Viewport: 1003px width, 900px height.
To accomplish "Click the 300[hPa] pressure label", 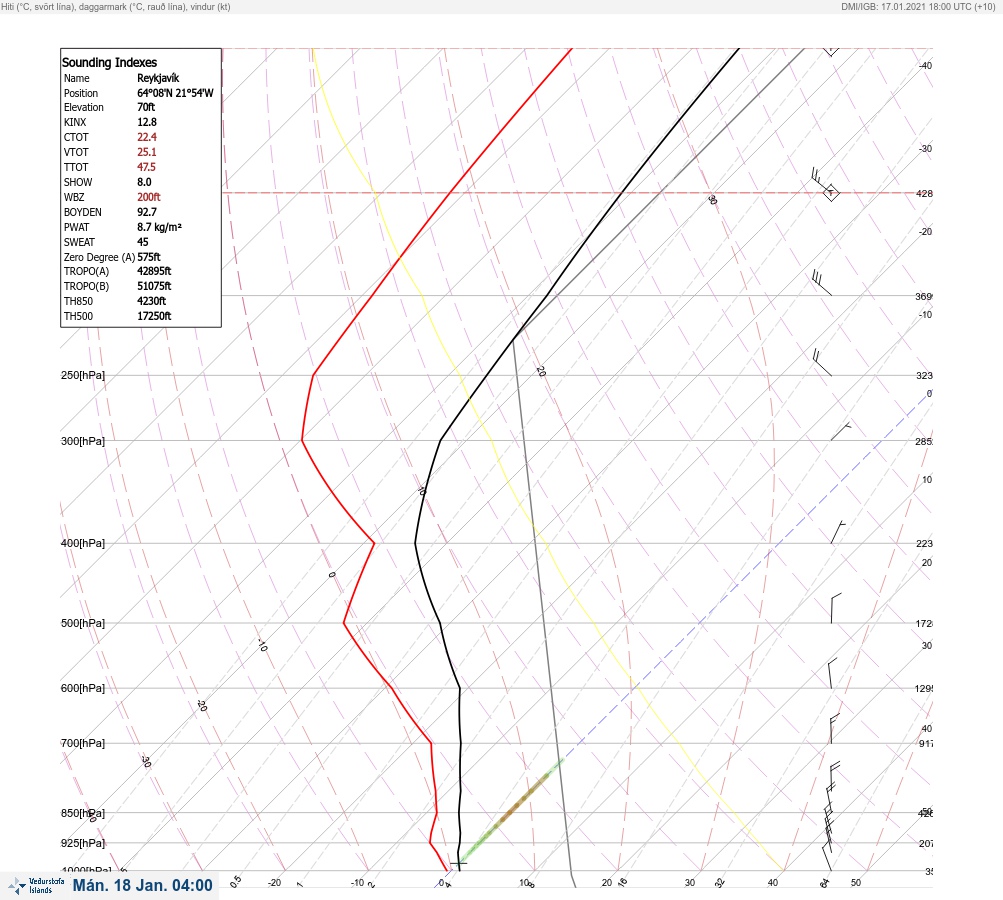I will [83, 441].
